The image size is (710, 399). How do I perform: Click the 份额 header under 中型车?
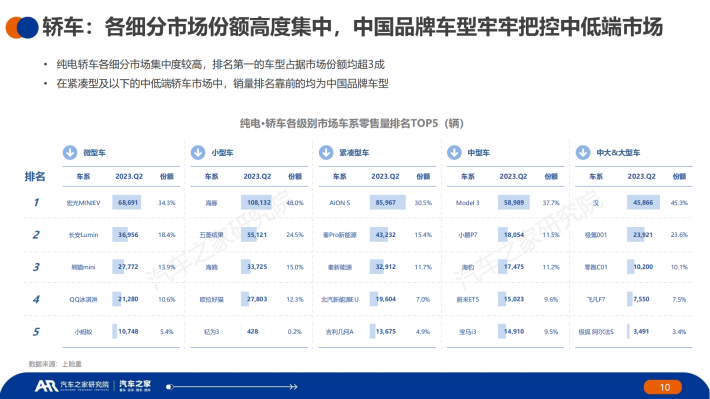click(551, 177)
